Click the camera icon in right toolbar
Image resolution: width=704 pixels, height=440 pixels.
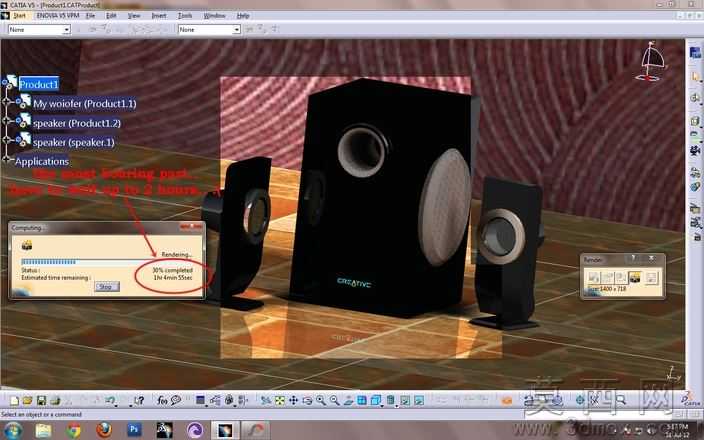(695, 150)
